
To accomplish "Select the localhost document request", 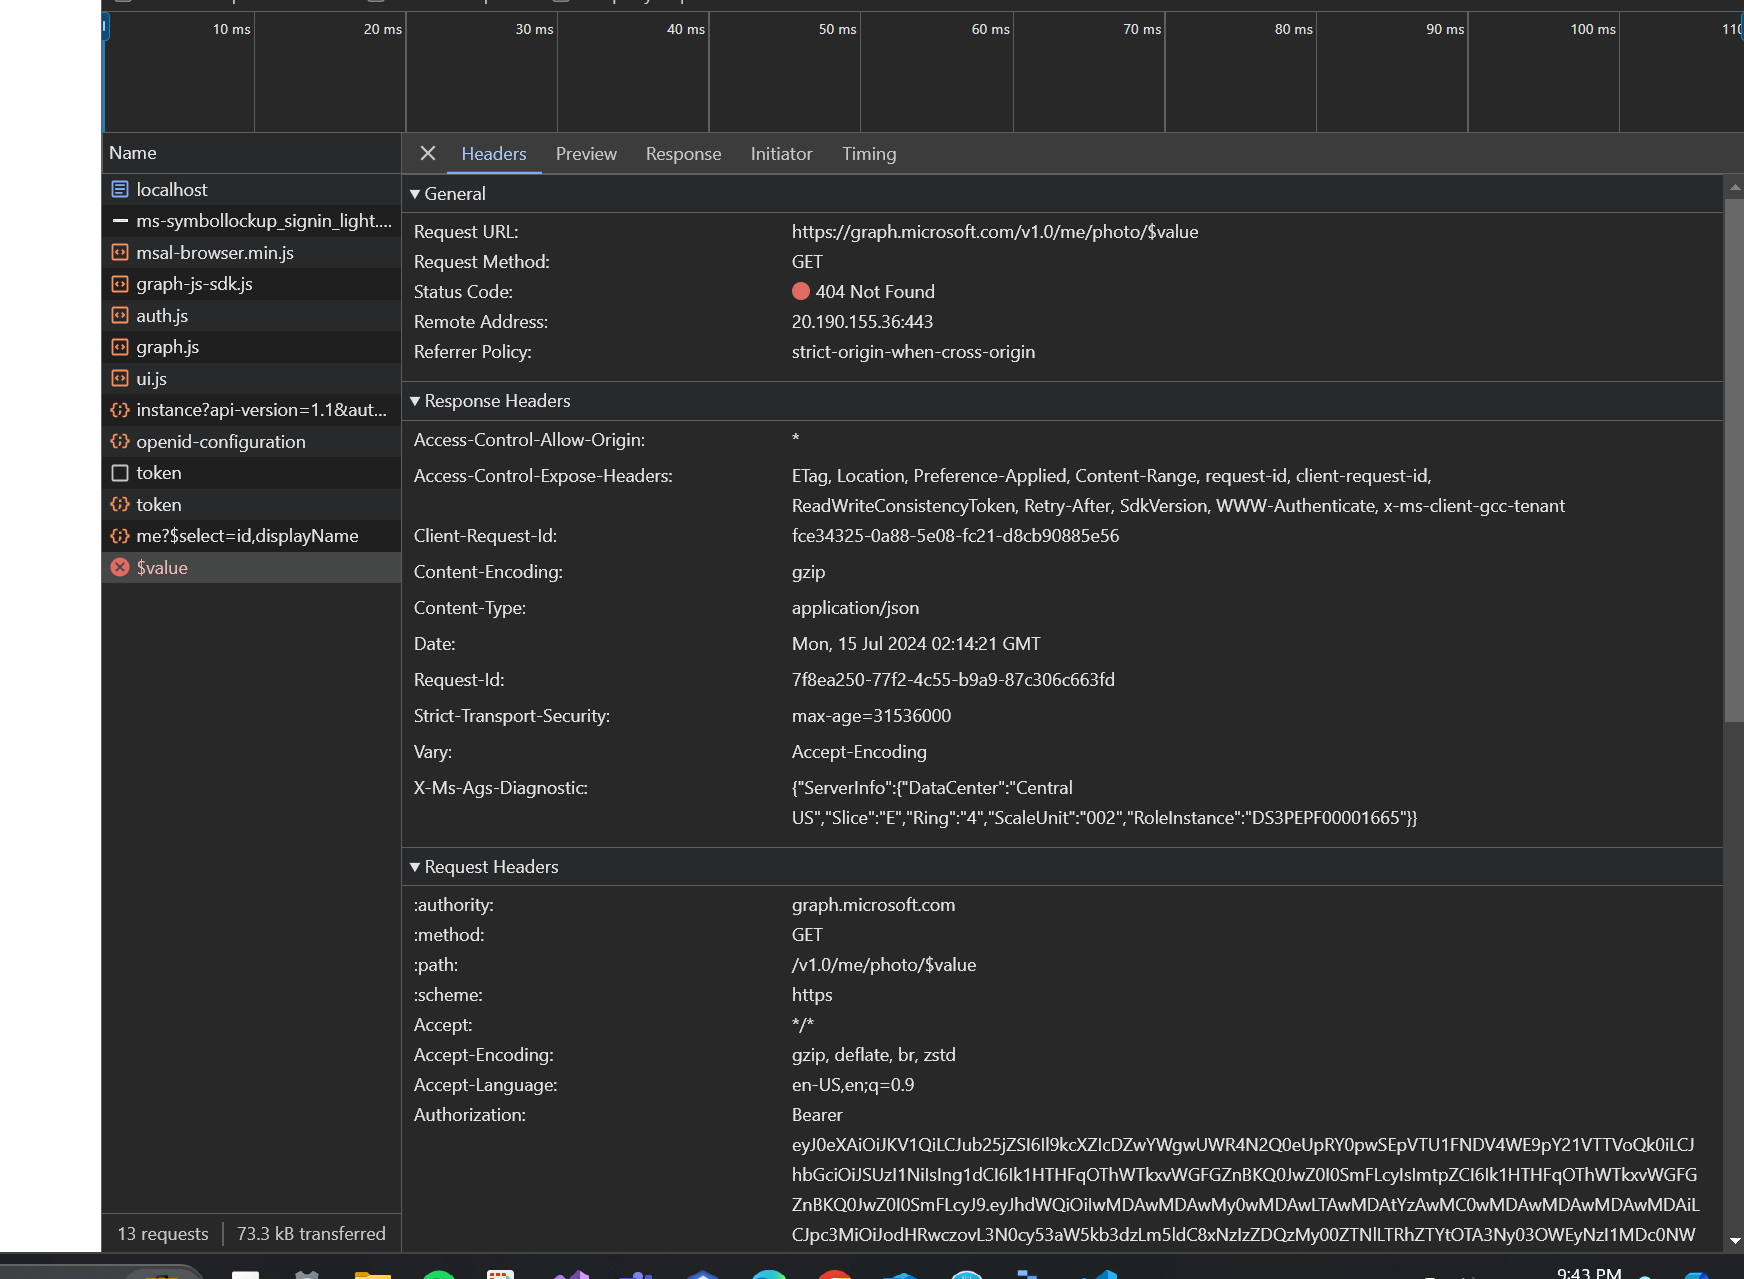I will pos(251,189).
